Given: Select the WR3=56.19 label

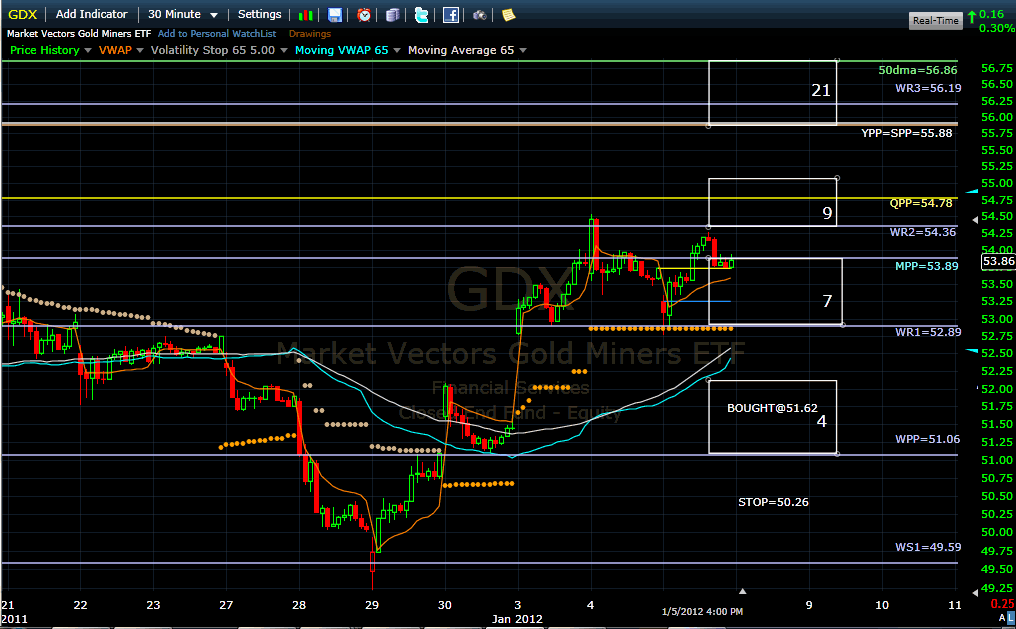Looking at the screenshot, I should pyautogui.click(x=929, y=88).
